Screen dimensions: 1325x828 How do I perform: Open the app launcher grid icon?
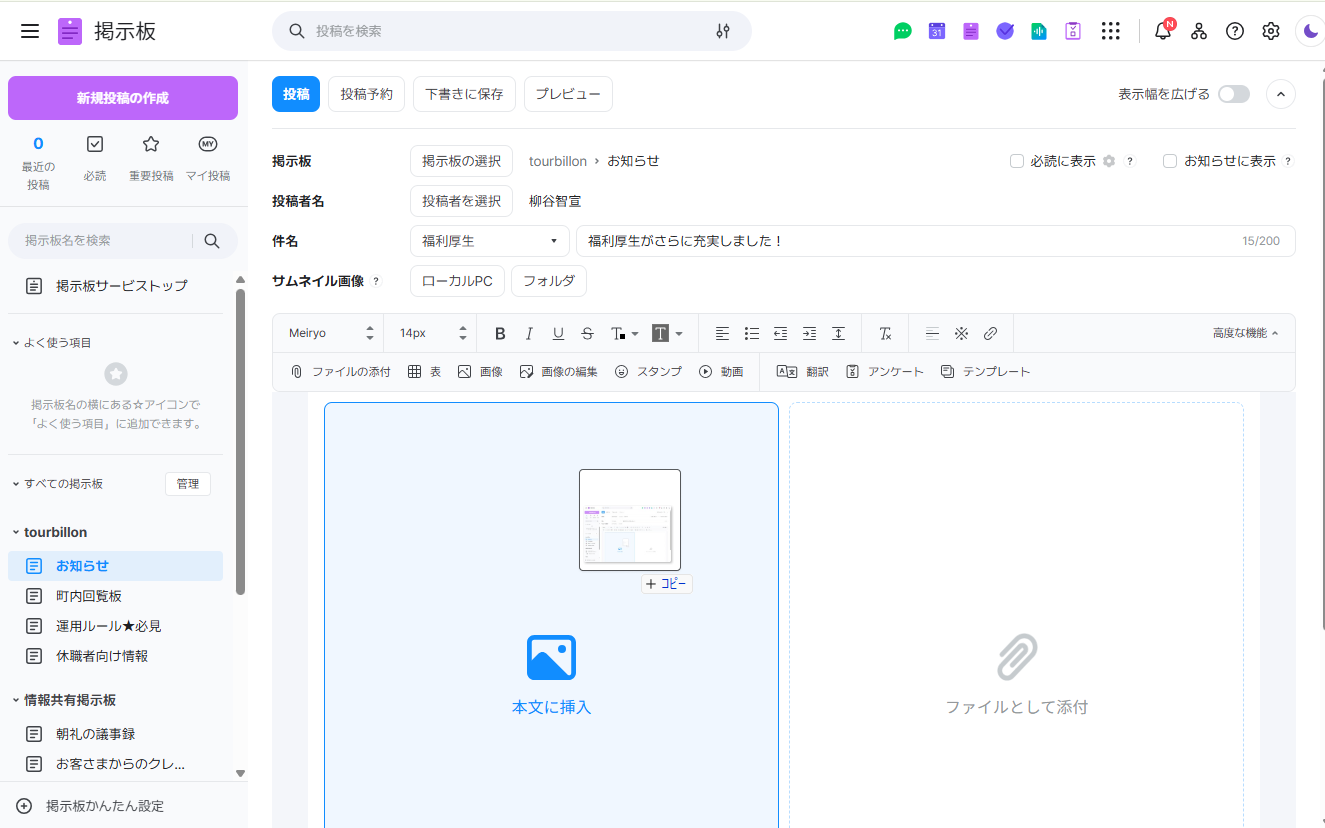point(1110,31)
